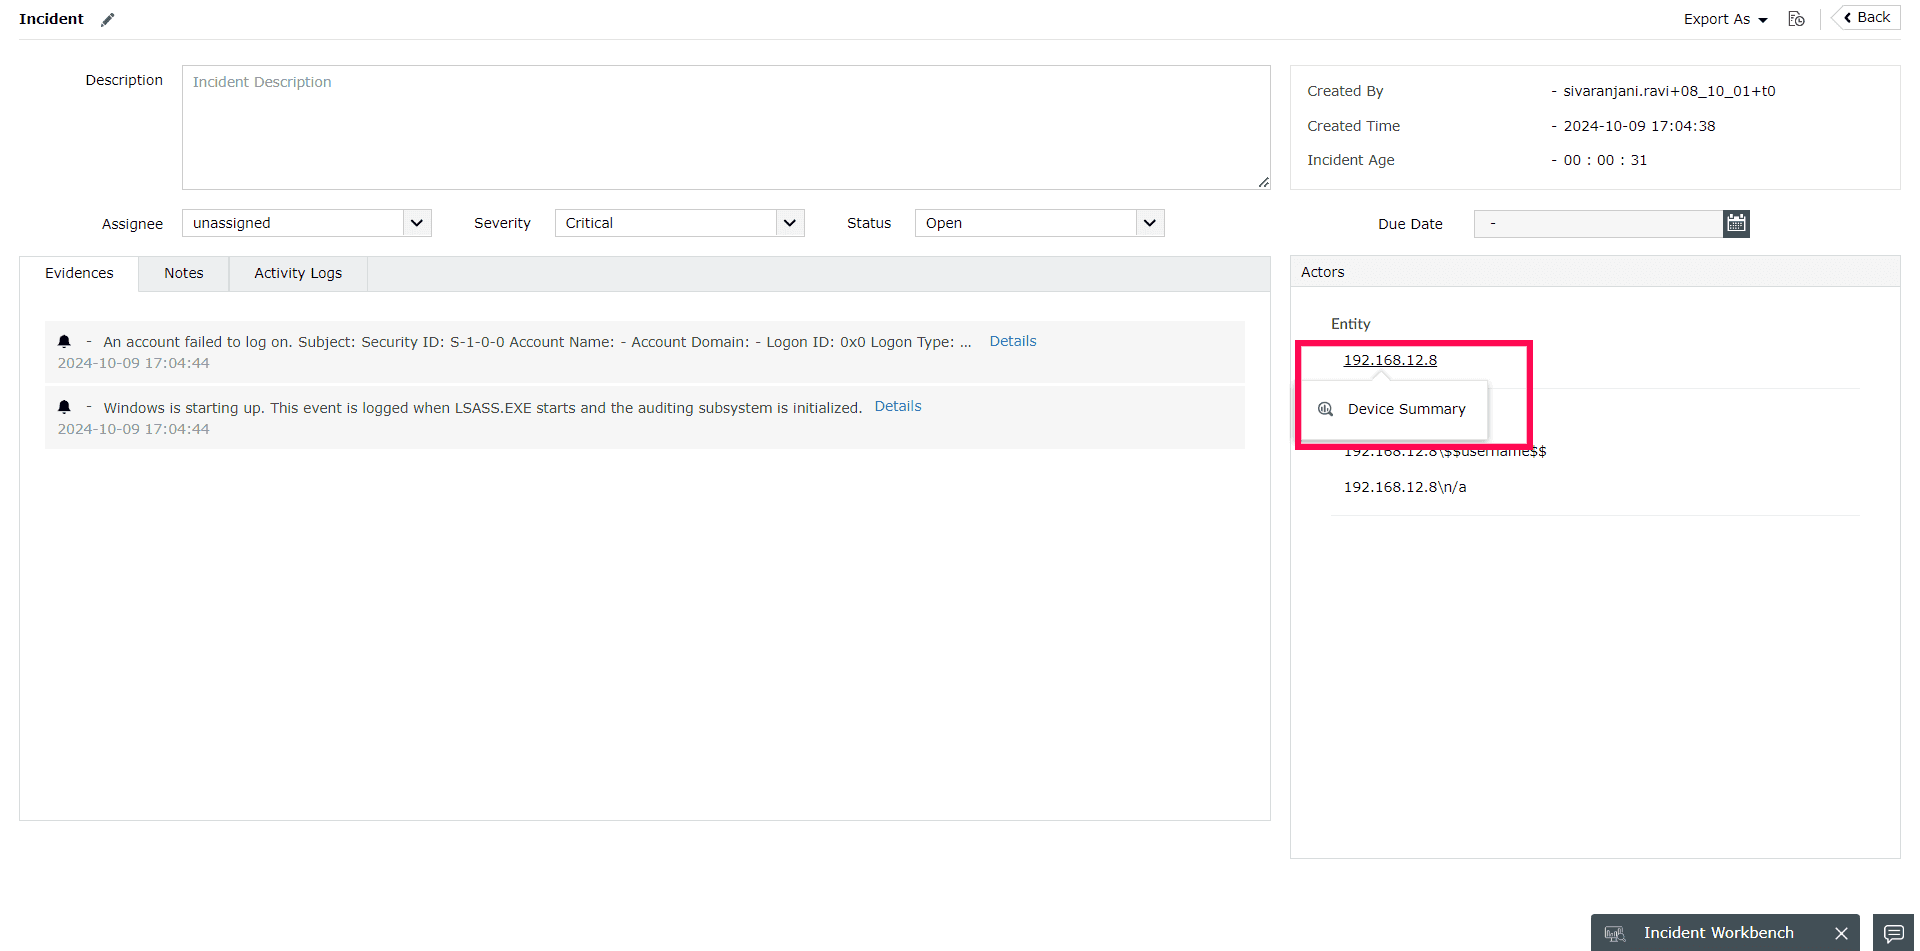Open the Due Date calendar picker
Image resolution: width=1920 pixels, height=951 pixels.
click(x=1736, y=223)
